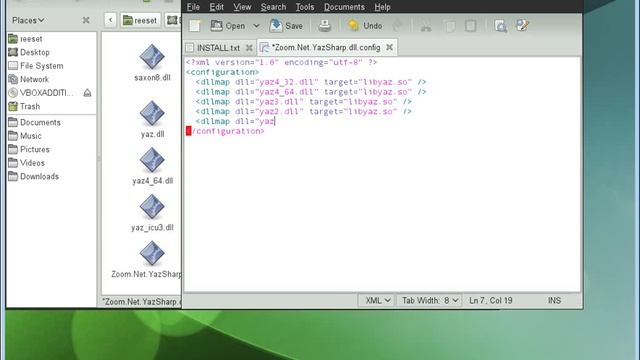Screen dimensions: 640x360
Task: Undo the last edit
Action: [x=364, y=26]
